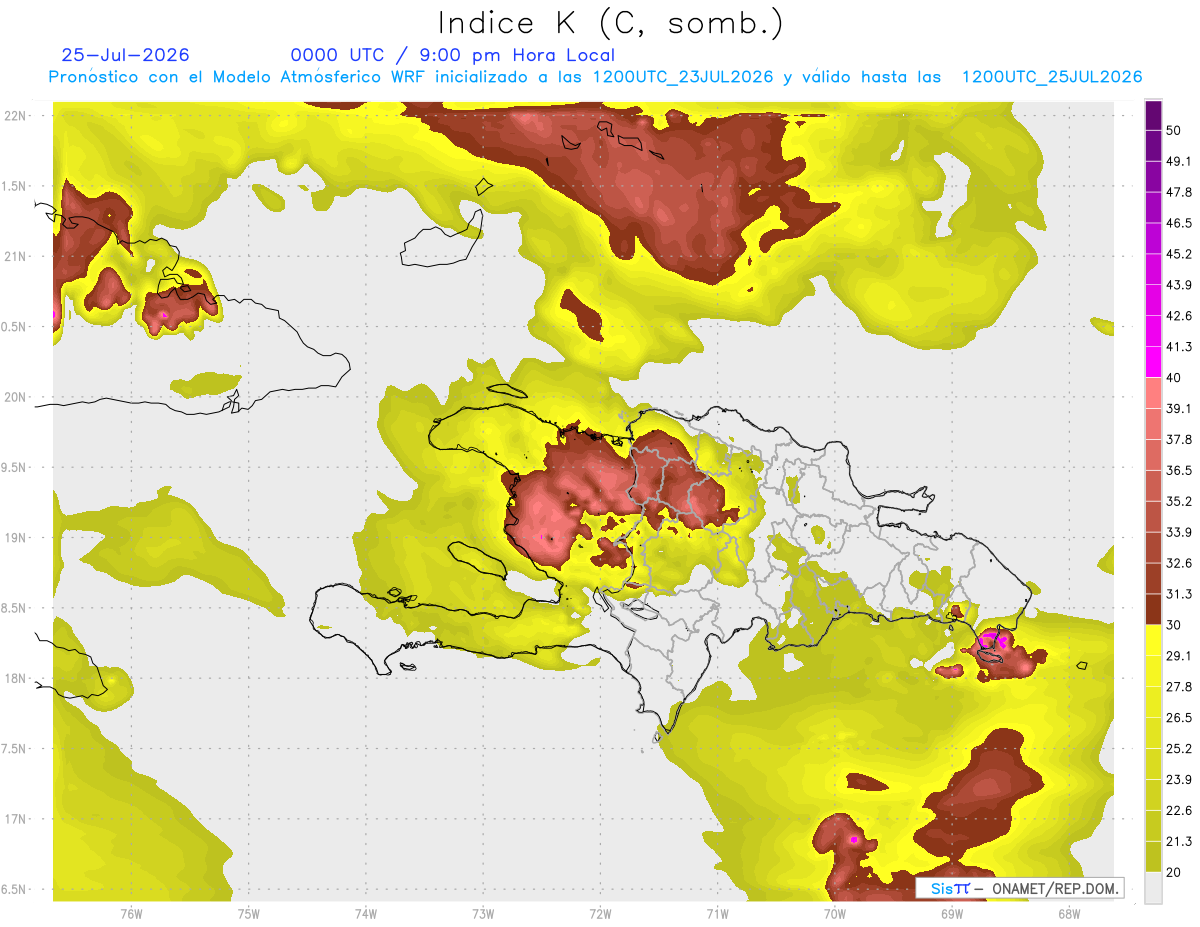This screenshot has height=927, width=1200.
Task: Click the longitude label '75W'
Action: 249,912
